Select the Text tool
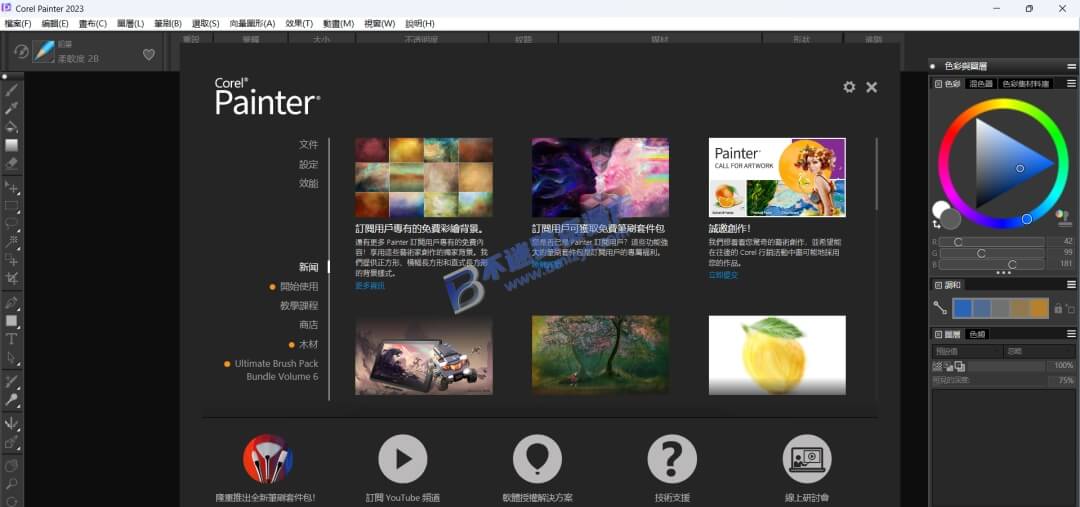 pos(12,339)
